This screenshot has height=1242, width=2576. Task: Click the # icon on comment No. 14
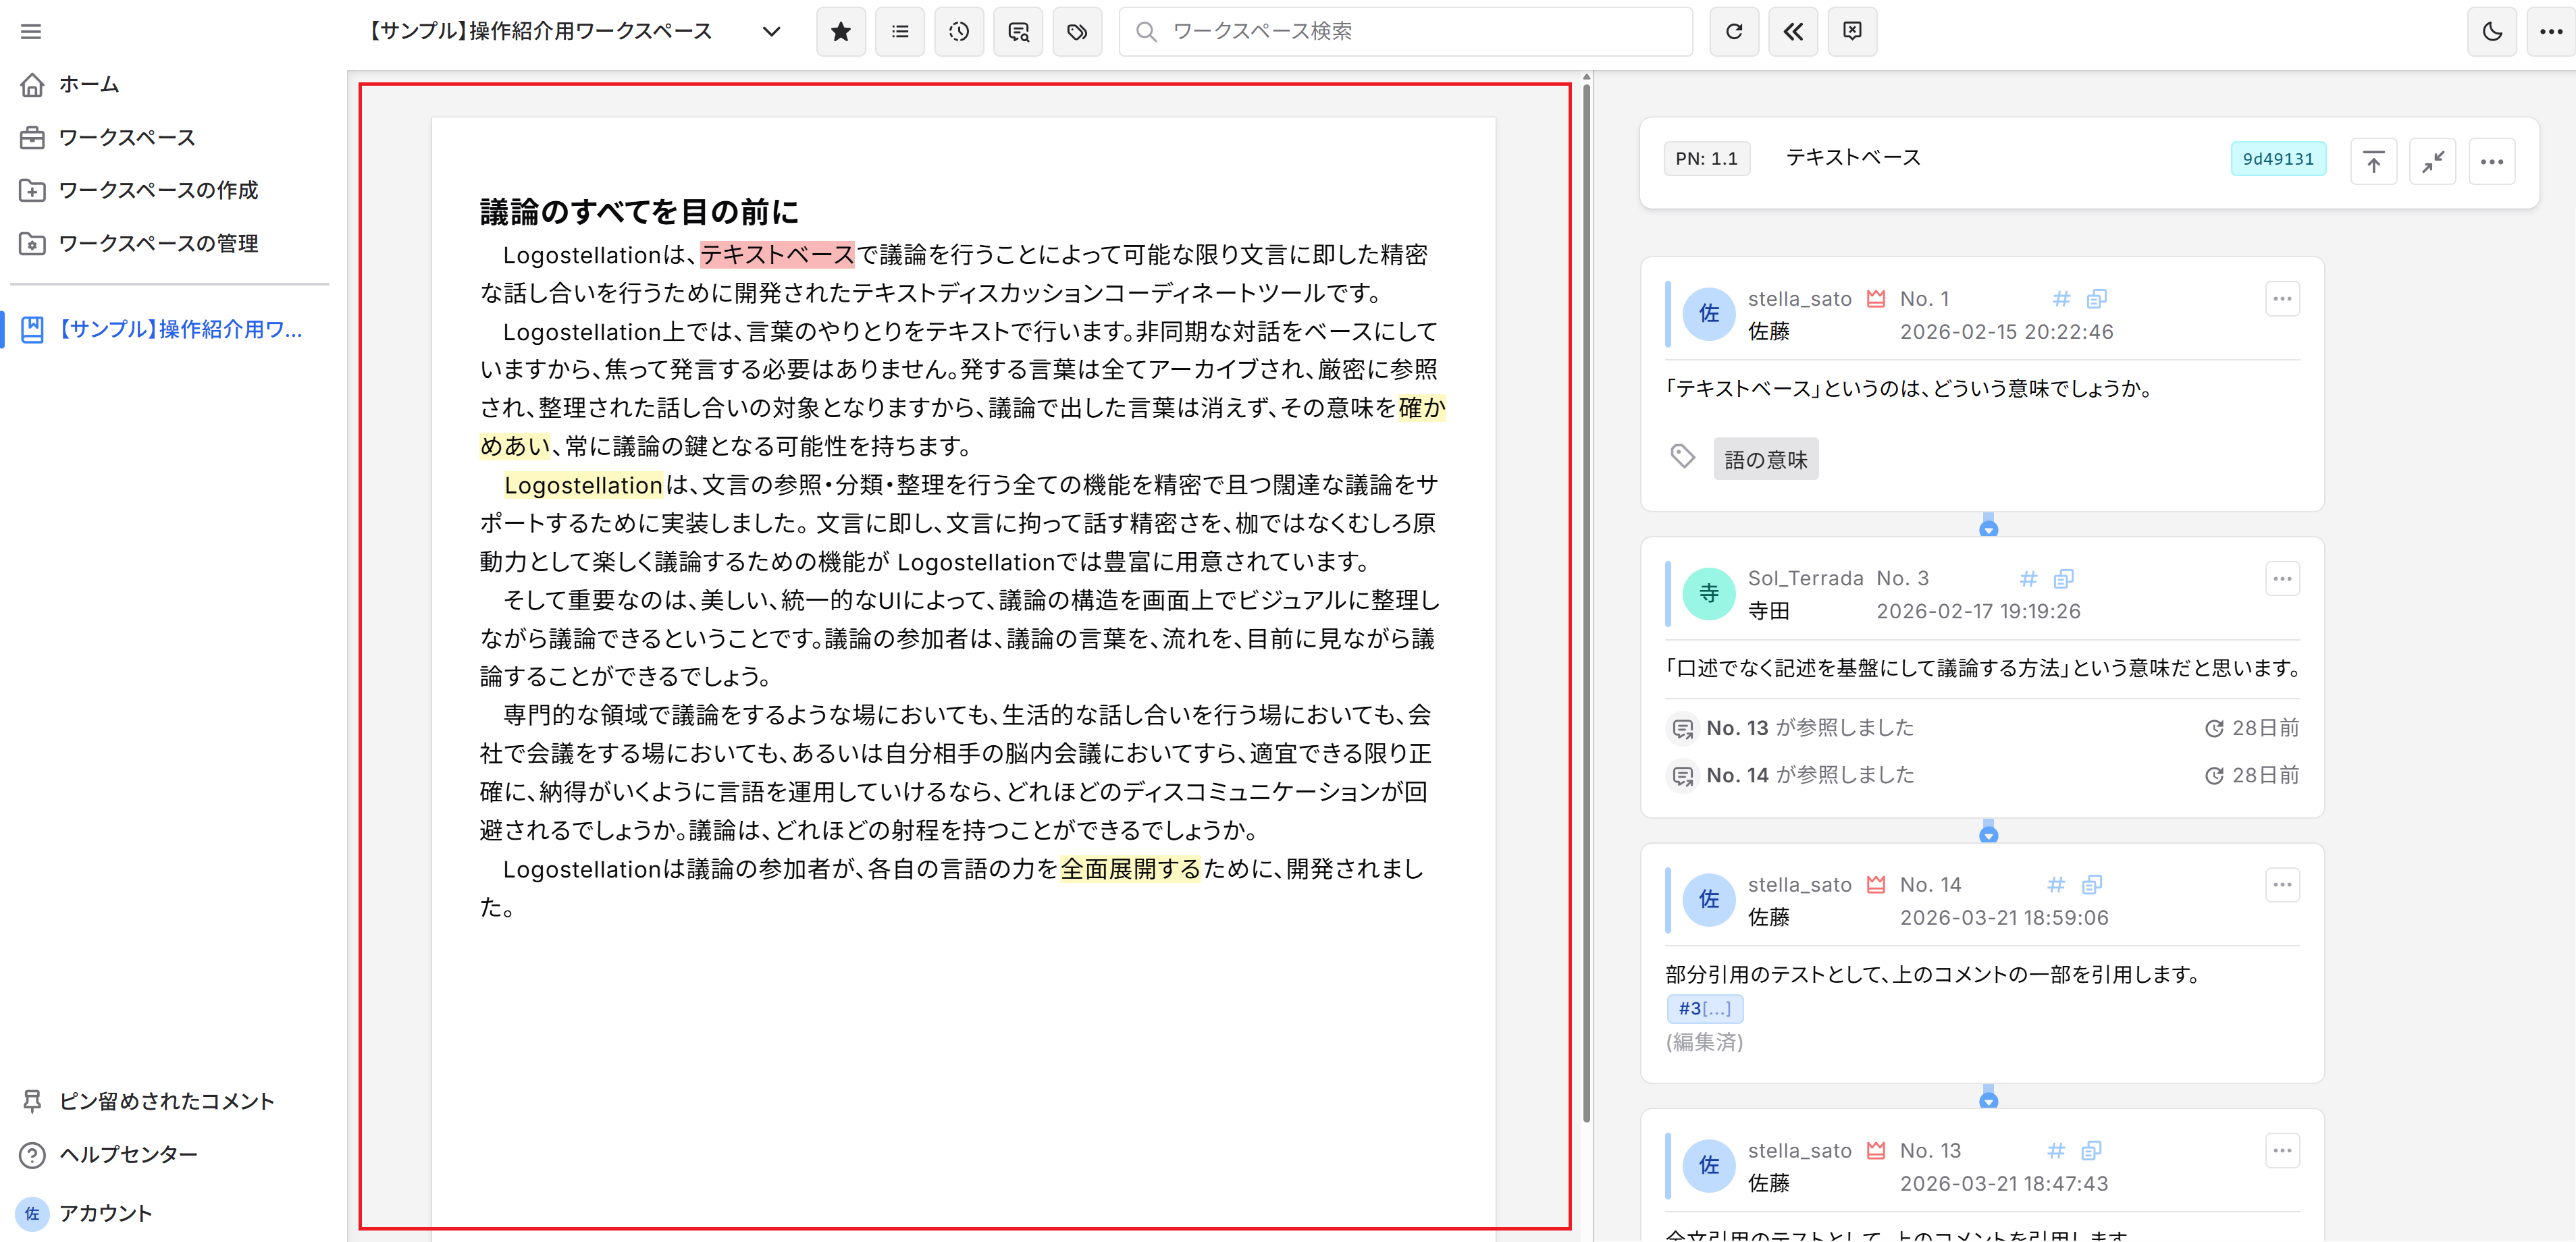[x=2056, y=885]
